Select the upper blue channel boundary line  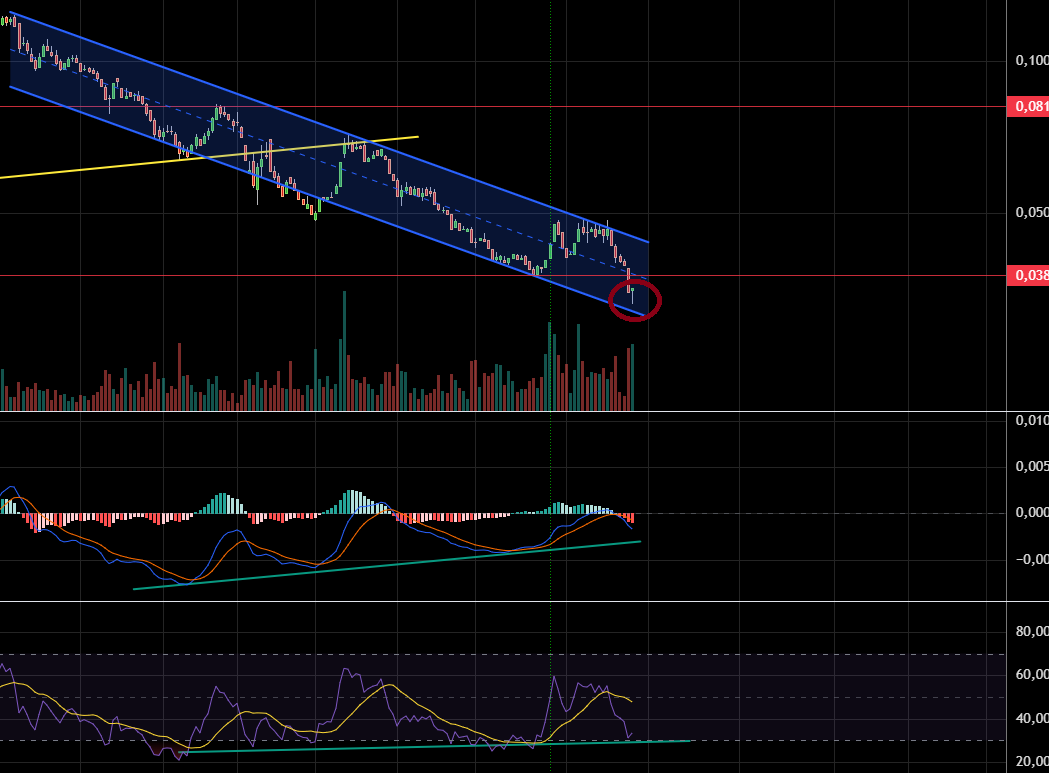pos(300,117)
